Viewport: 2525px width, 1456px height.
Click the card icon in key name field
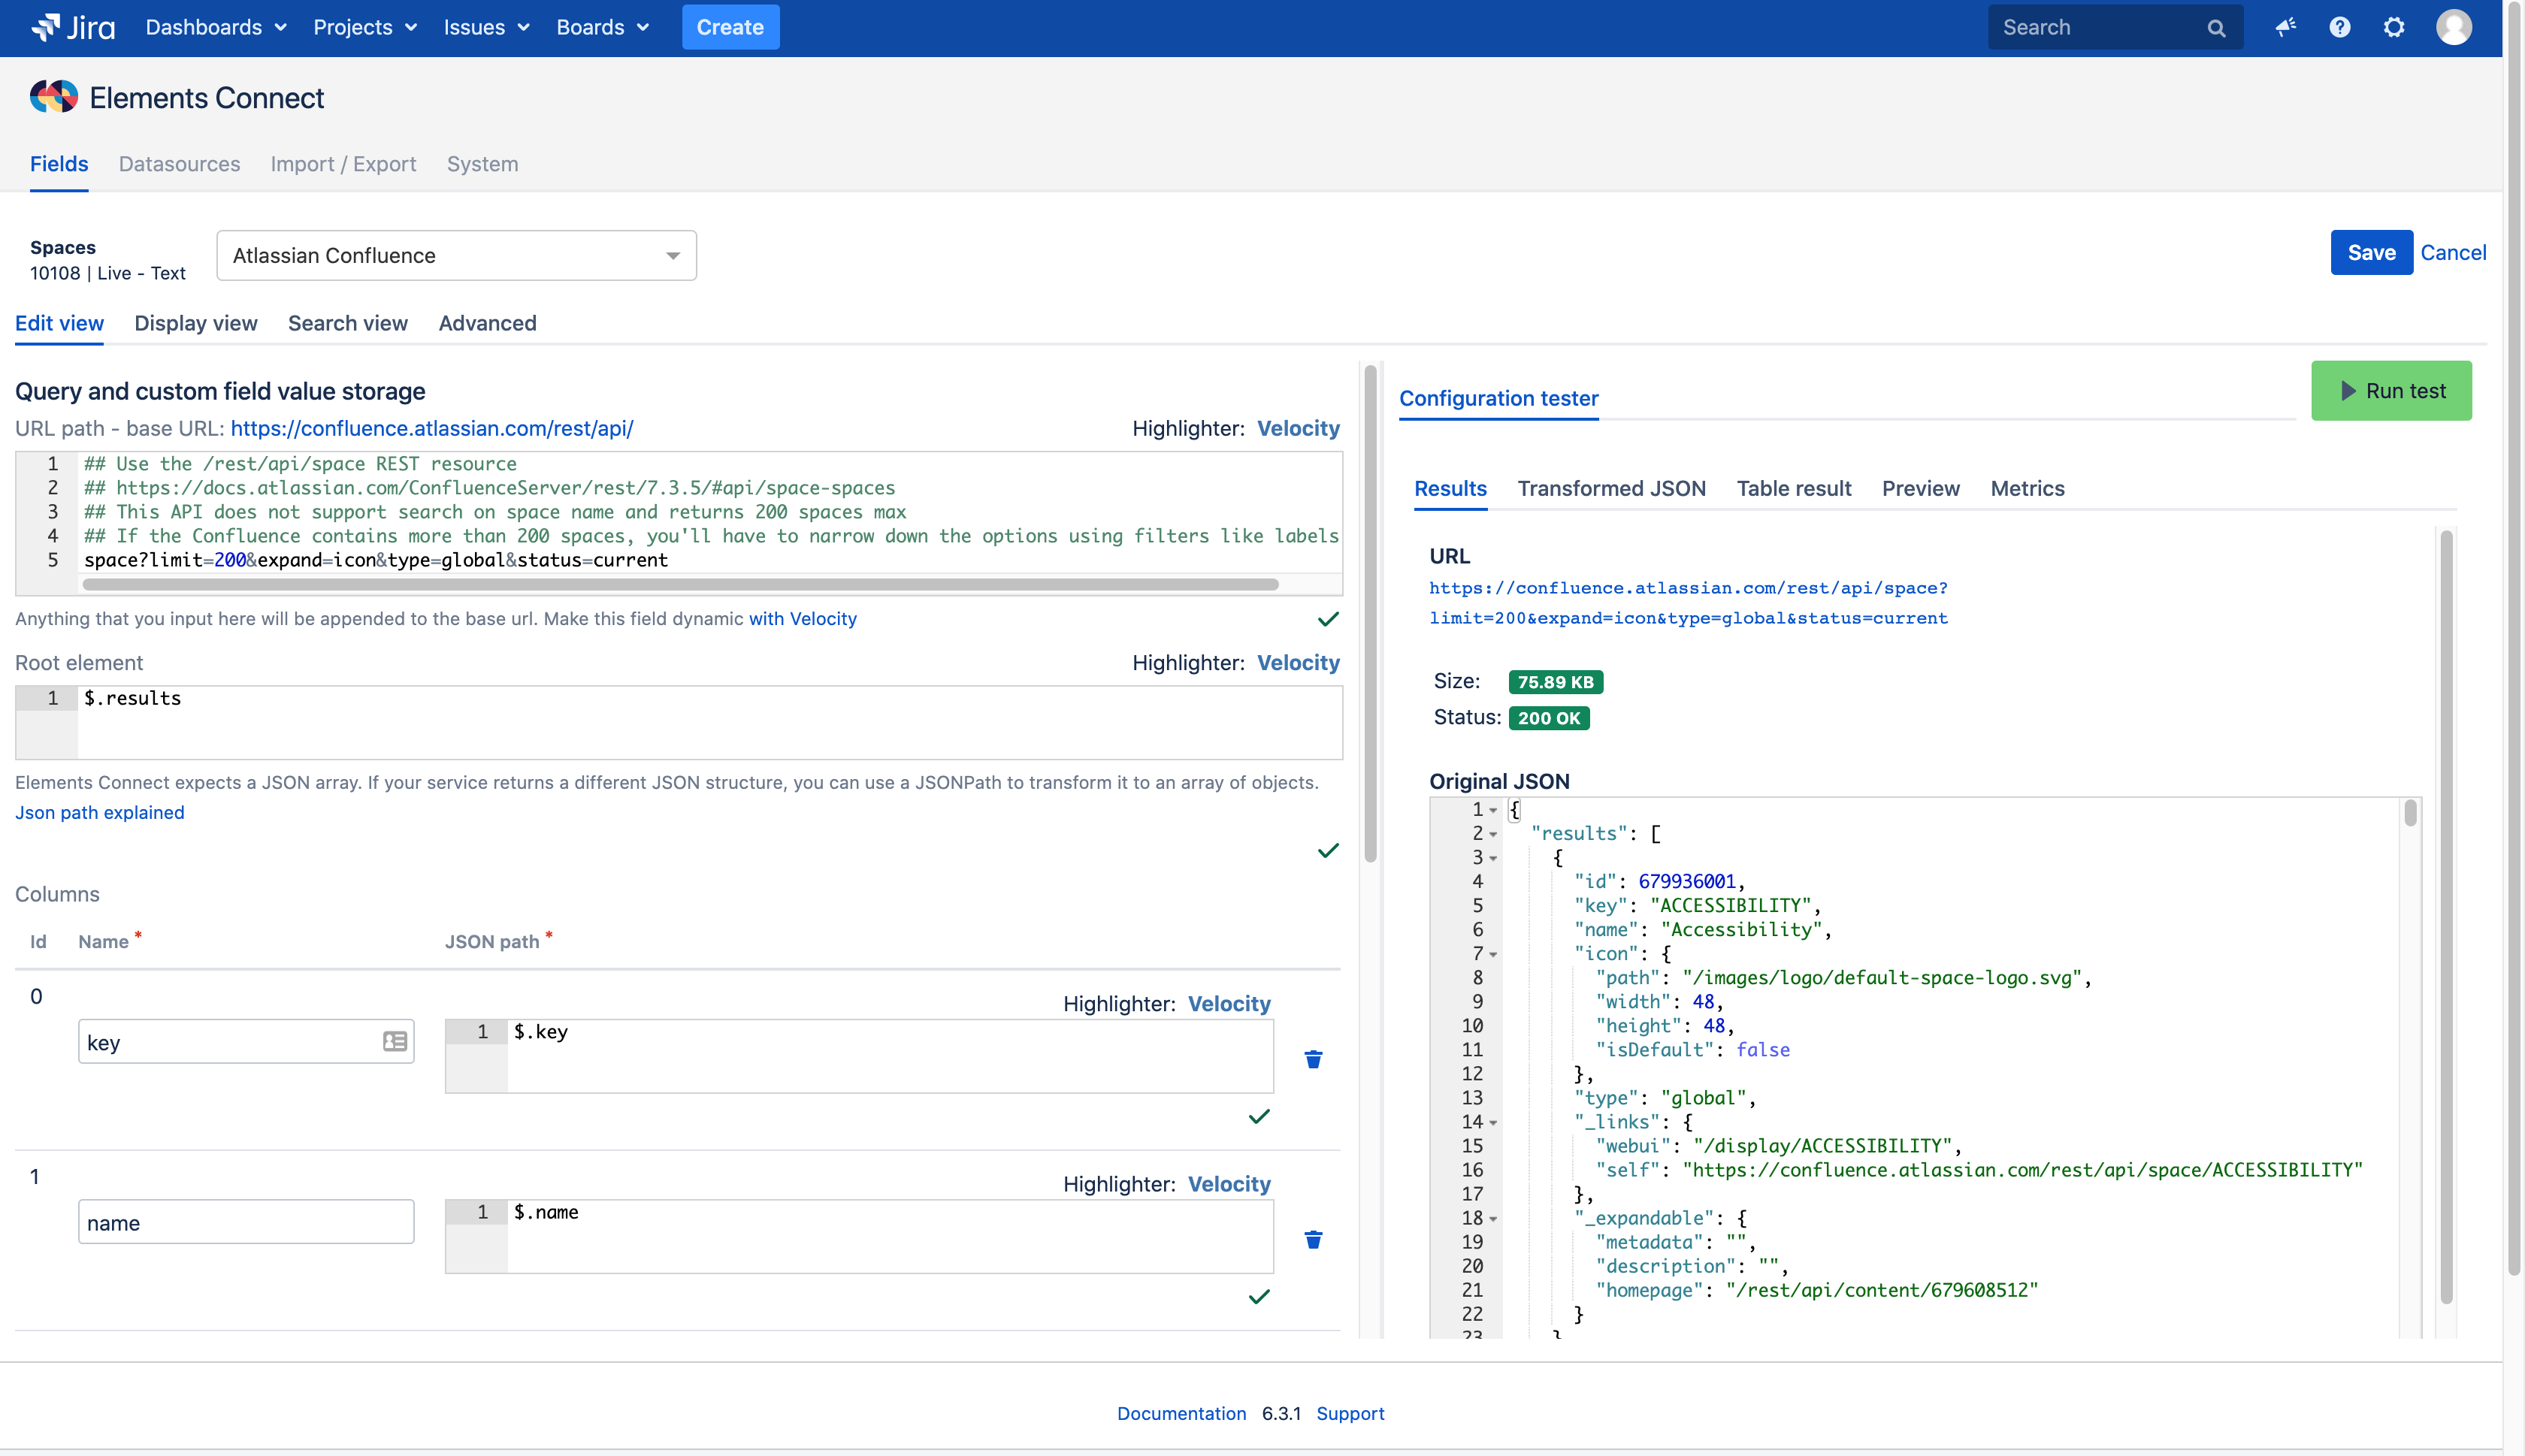tap(394, 1042)
